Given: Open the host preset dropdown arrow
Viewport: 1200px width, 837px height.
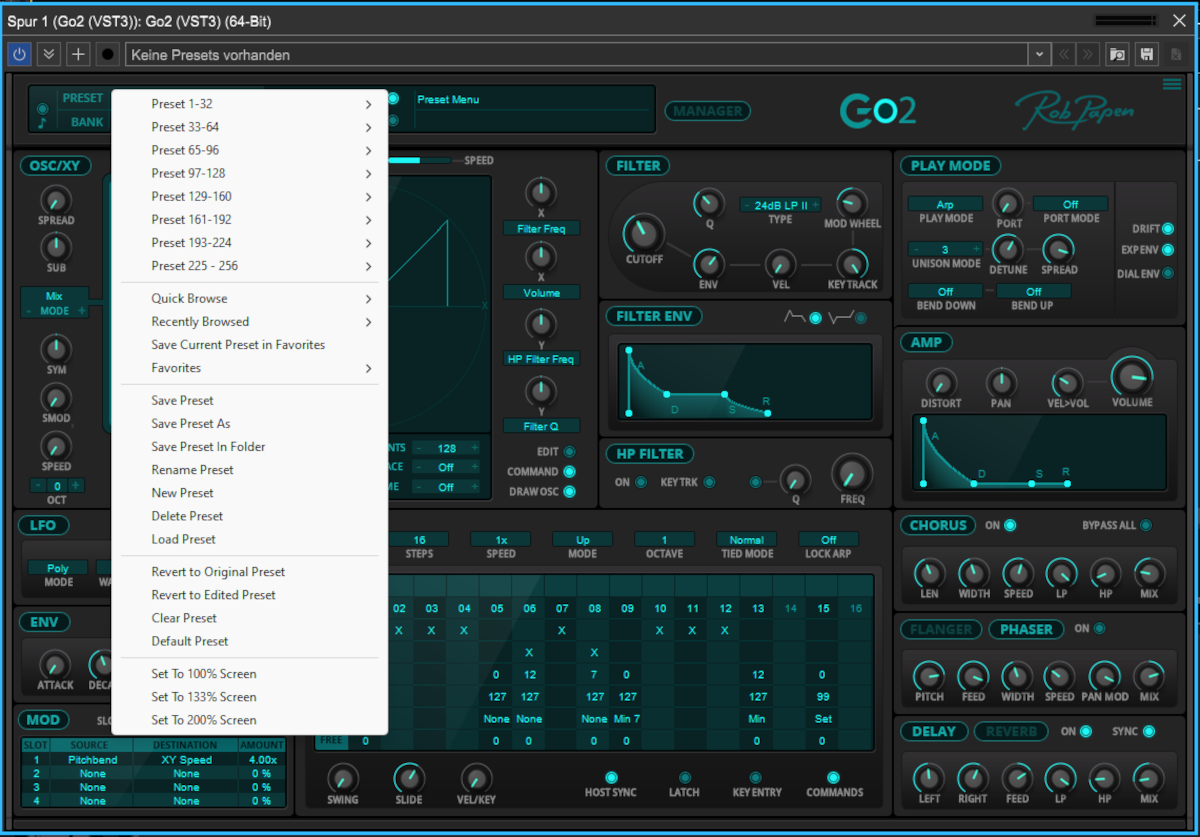Looking at the screenshot, I should 1040,54.
